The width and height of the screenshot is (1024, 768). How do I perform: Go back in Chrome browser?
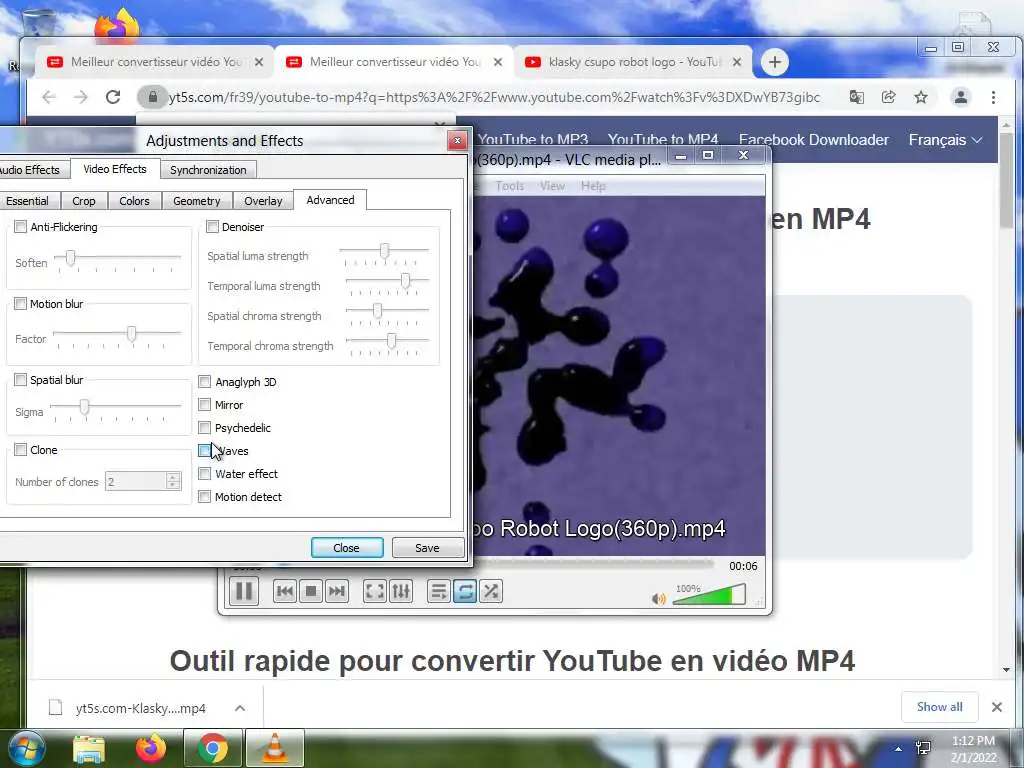(49, 97)
